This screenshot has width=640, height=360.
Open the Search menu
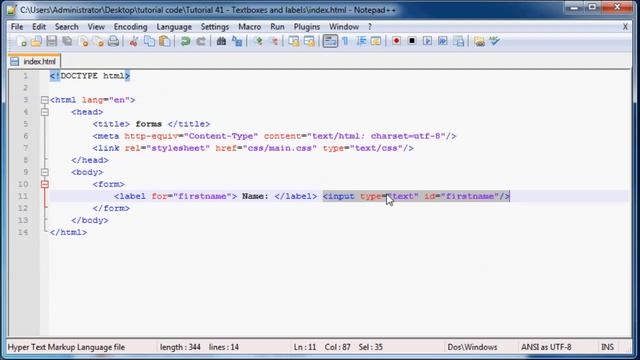pos(67,27)
